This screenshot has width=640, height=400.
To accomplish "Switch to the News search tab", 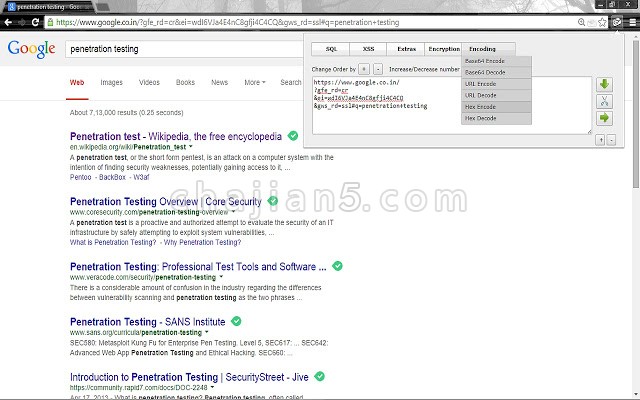I will coord(220,82).
